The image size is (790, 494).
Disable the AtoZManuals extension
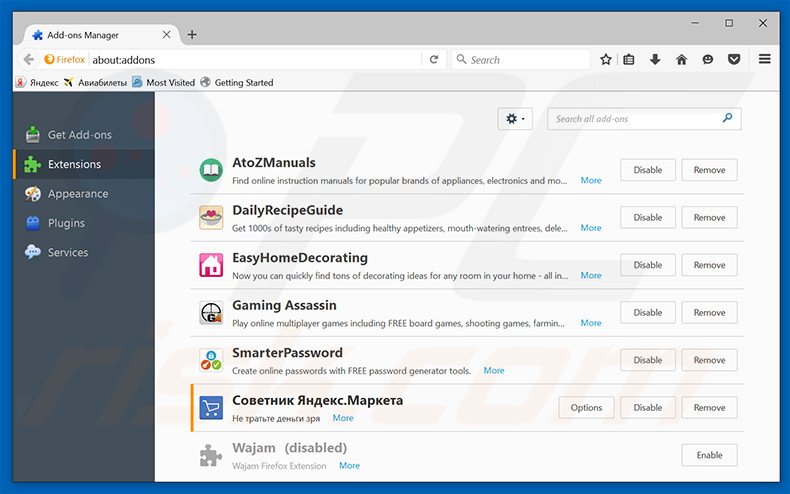coord(648,170)
